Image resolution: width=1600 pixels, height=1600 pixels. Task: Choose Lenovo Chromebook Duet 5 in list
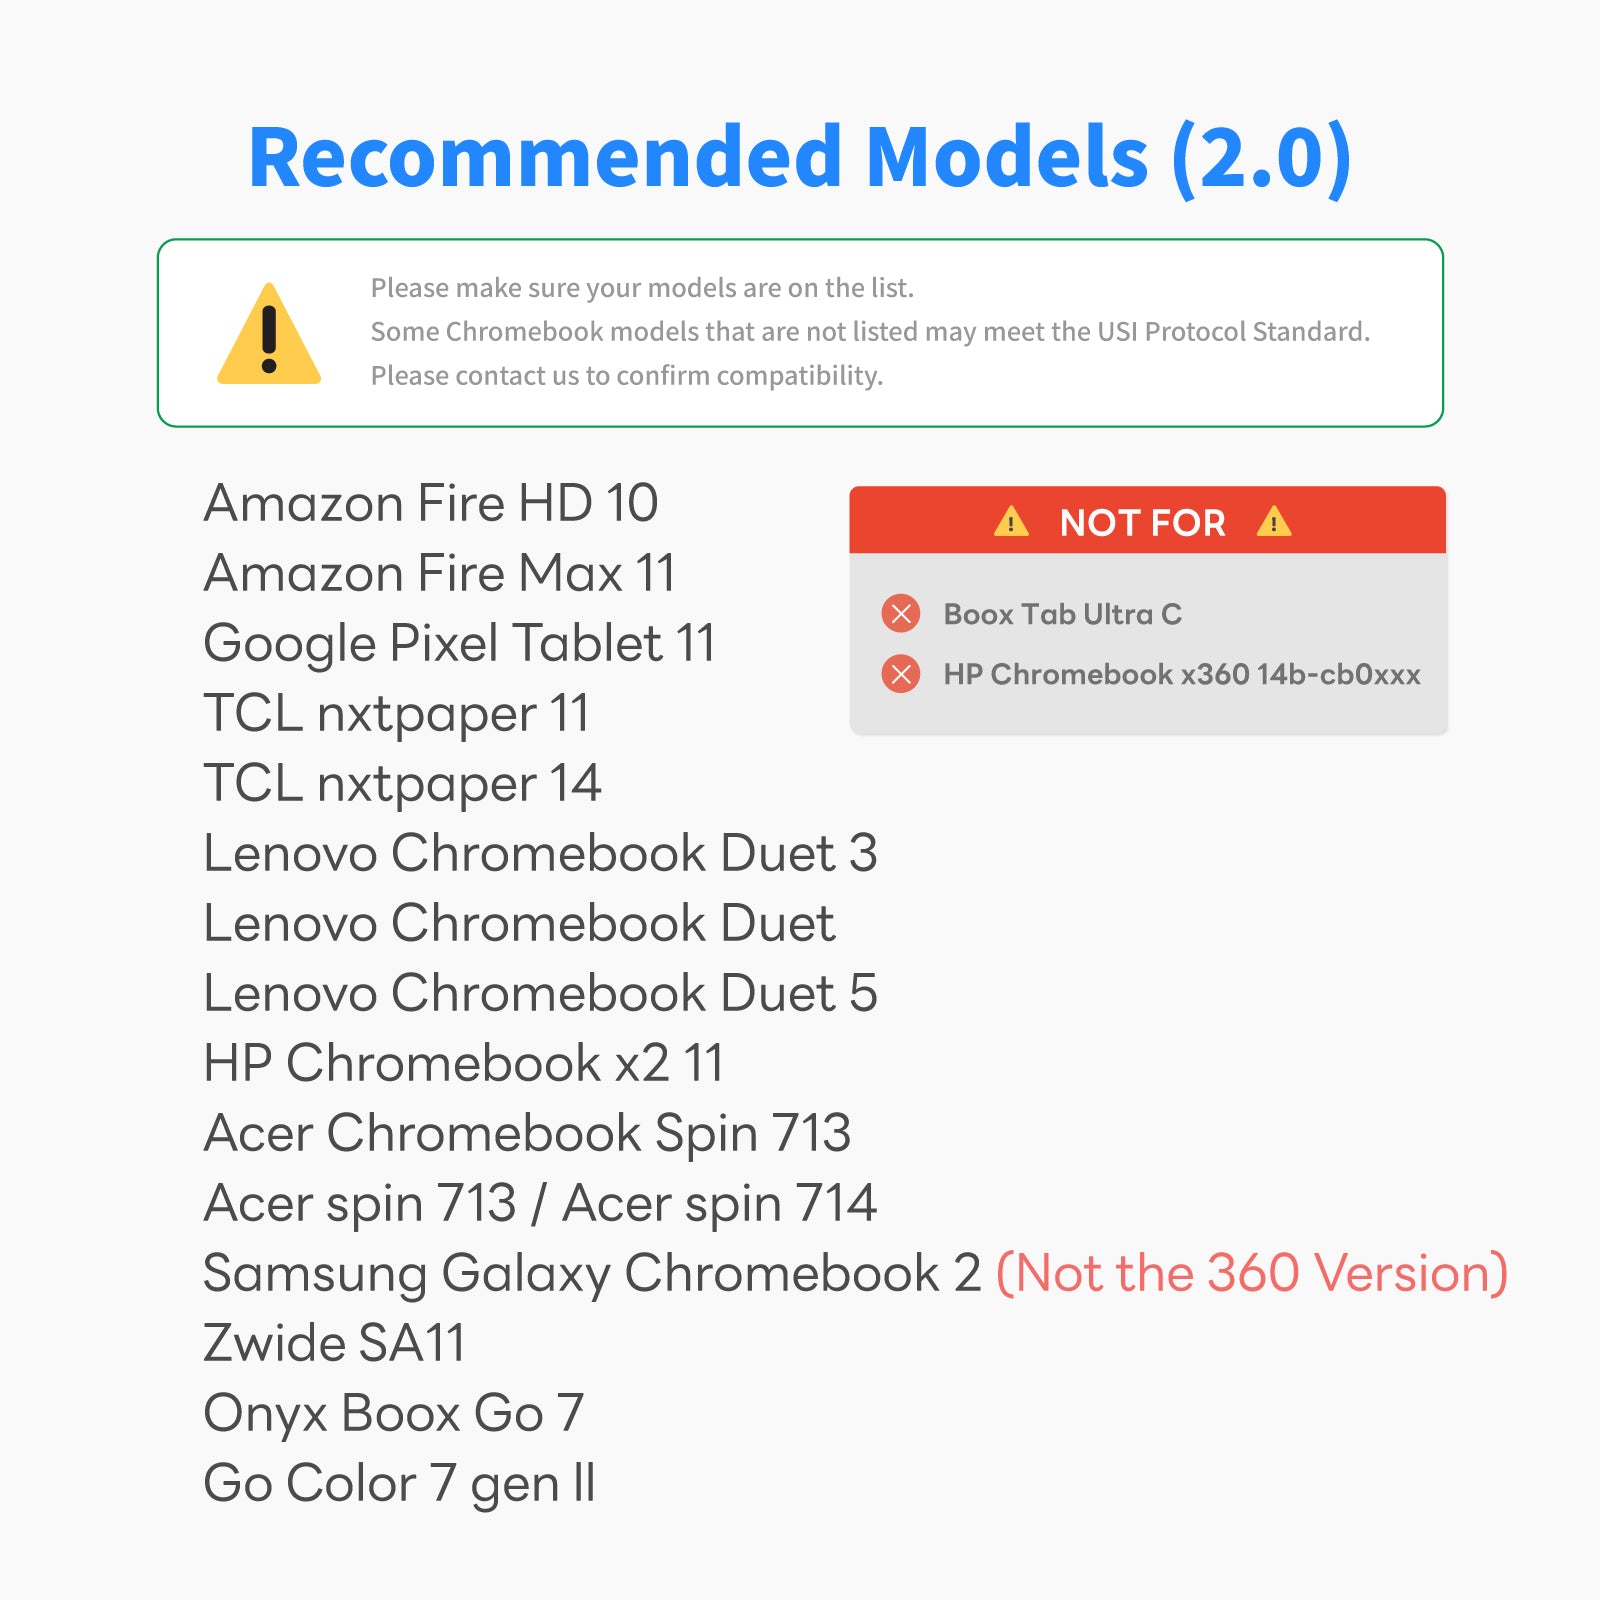click(540, 993)
